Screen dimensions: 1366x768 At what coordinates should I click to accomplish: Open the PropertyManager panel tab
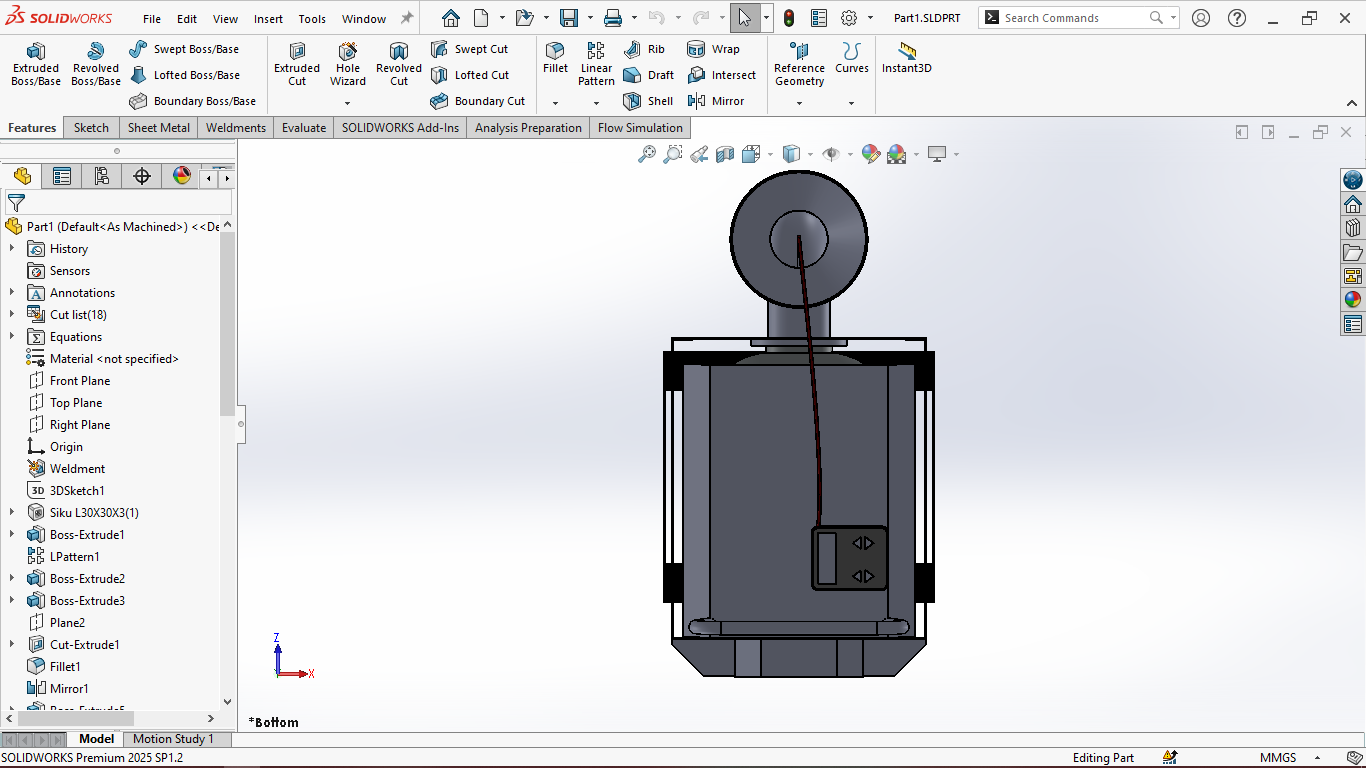coord(62,177)
